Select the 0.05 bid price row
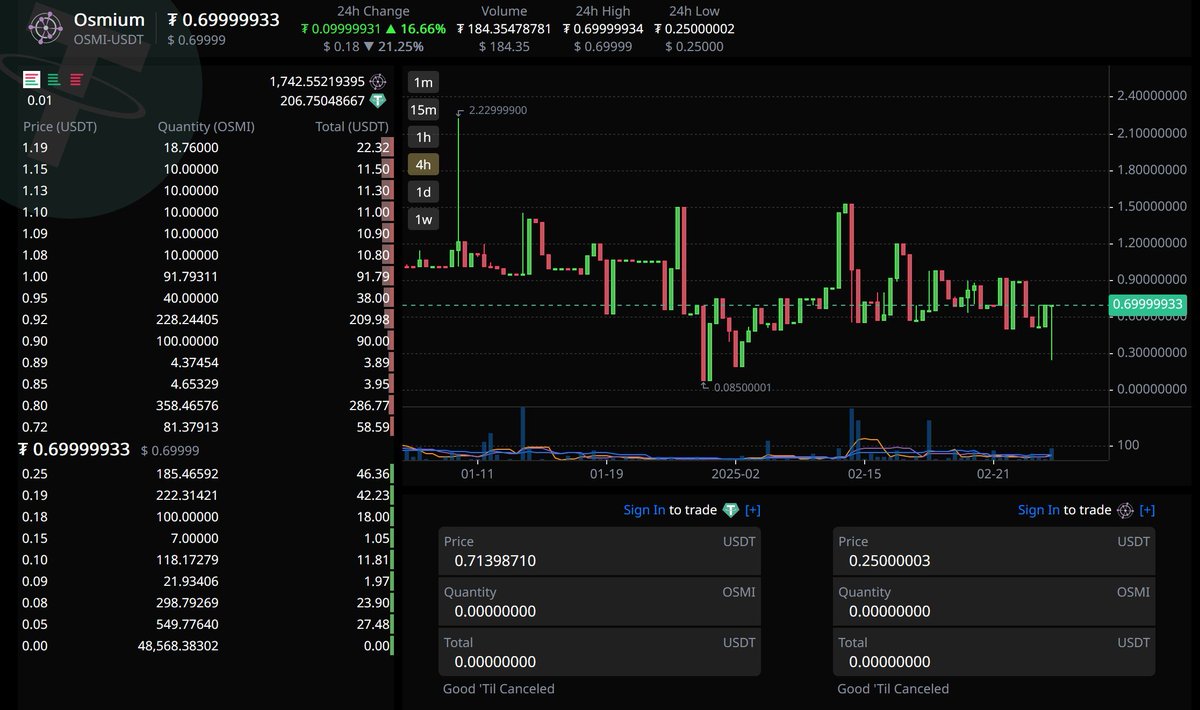1200x710 pixels. point(208,624)
